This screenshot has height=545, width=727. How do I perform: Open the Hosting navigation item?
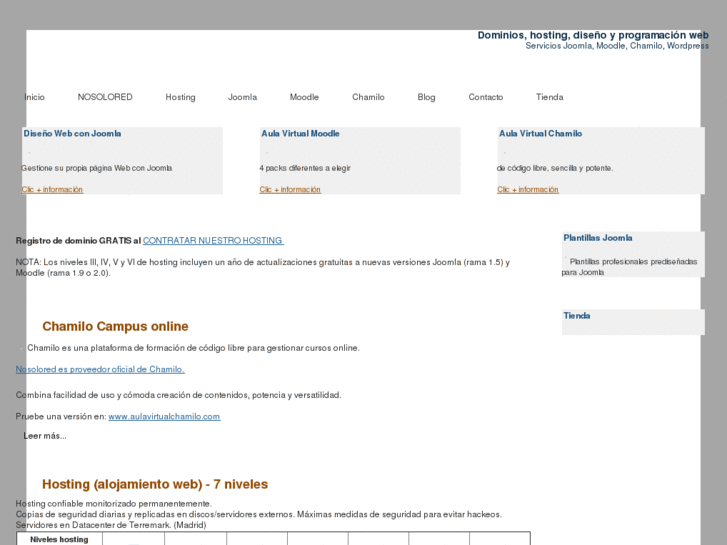click(x=180, y=97)
